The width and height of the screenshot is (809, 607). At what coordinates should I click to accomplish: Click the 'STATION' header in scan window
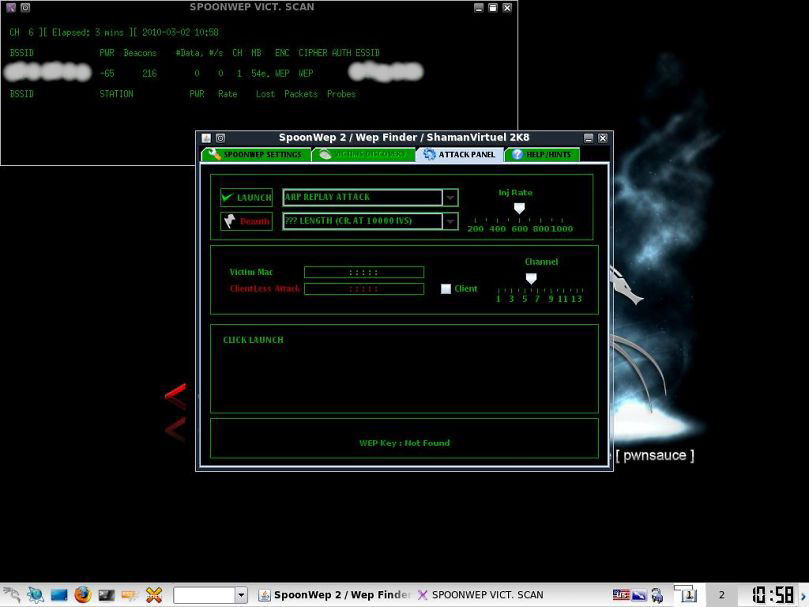tap(116, 94)
